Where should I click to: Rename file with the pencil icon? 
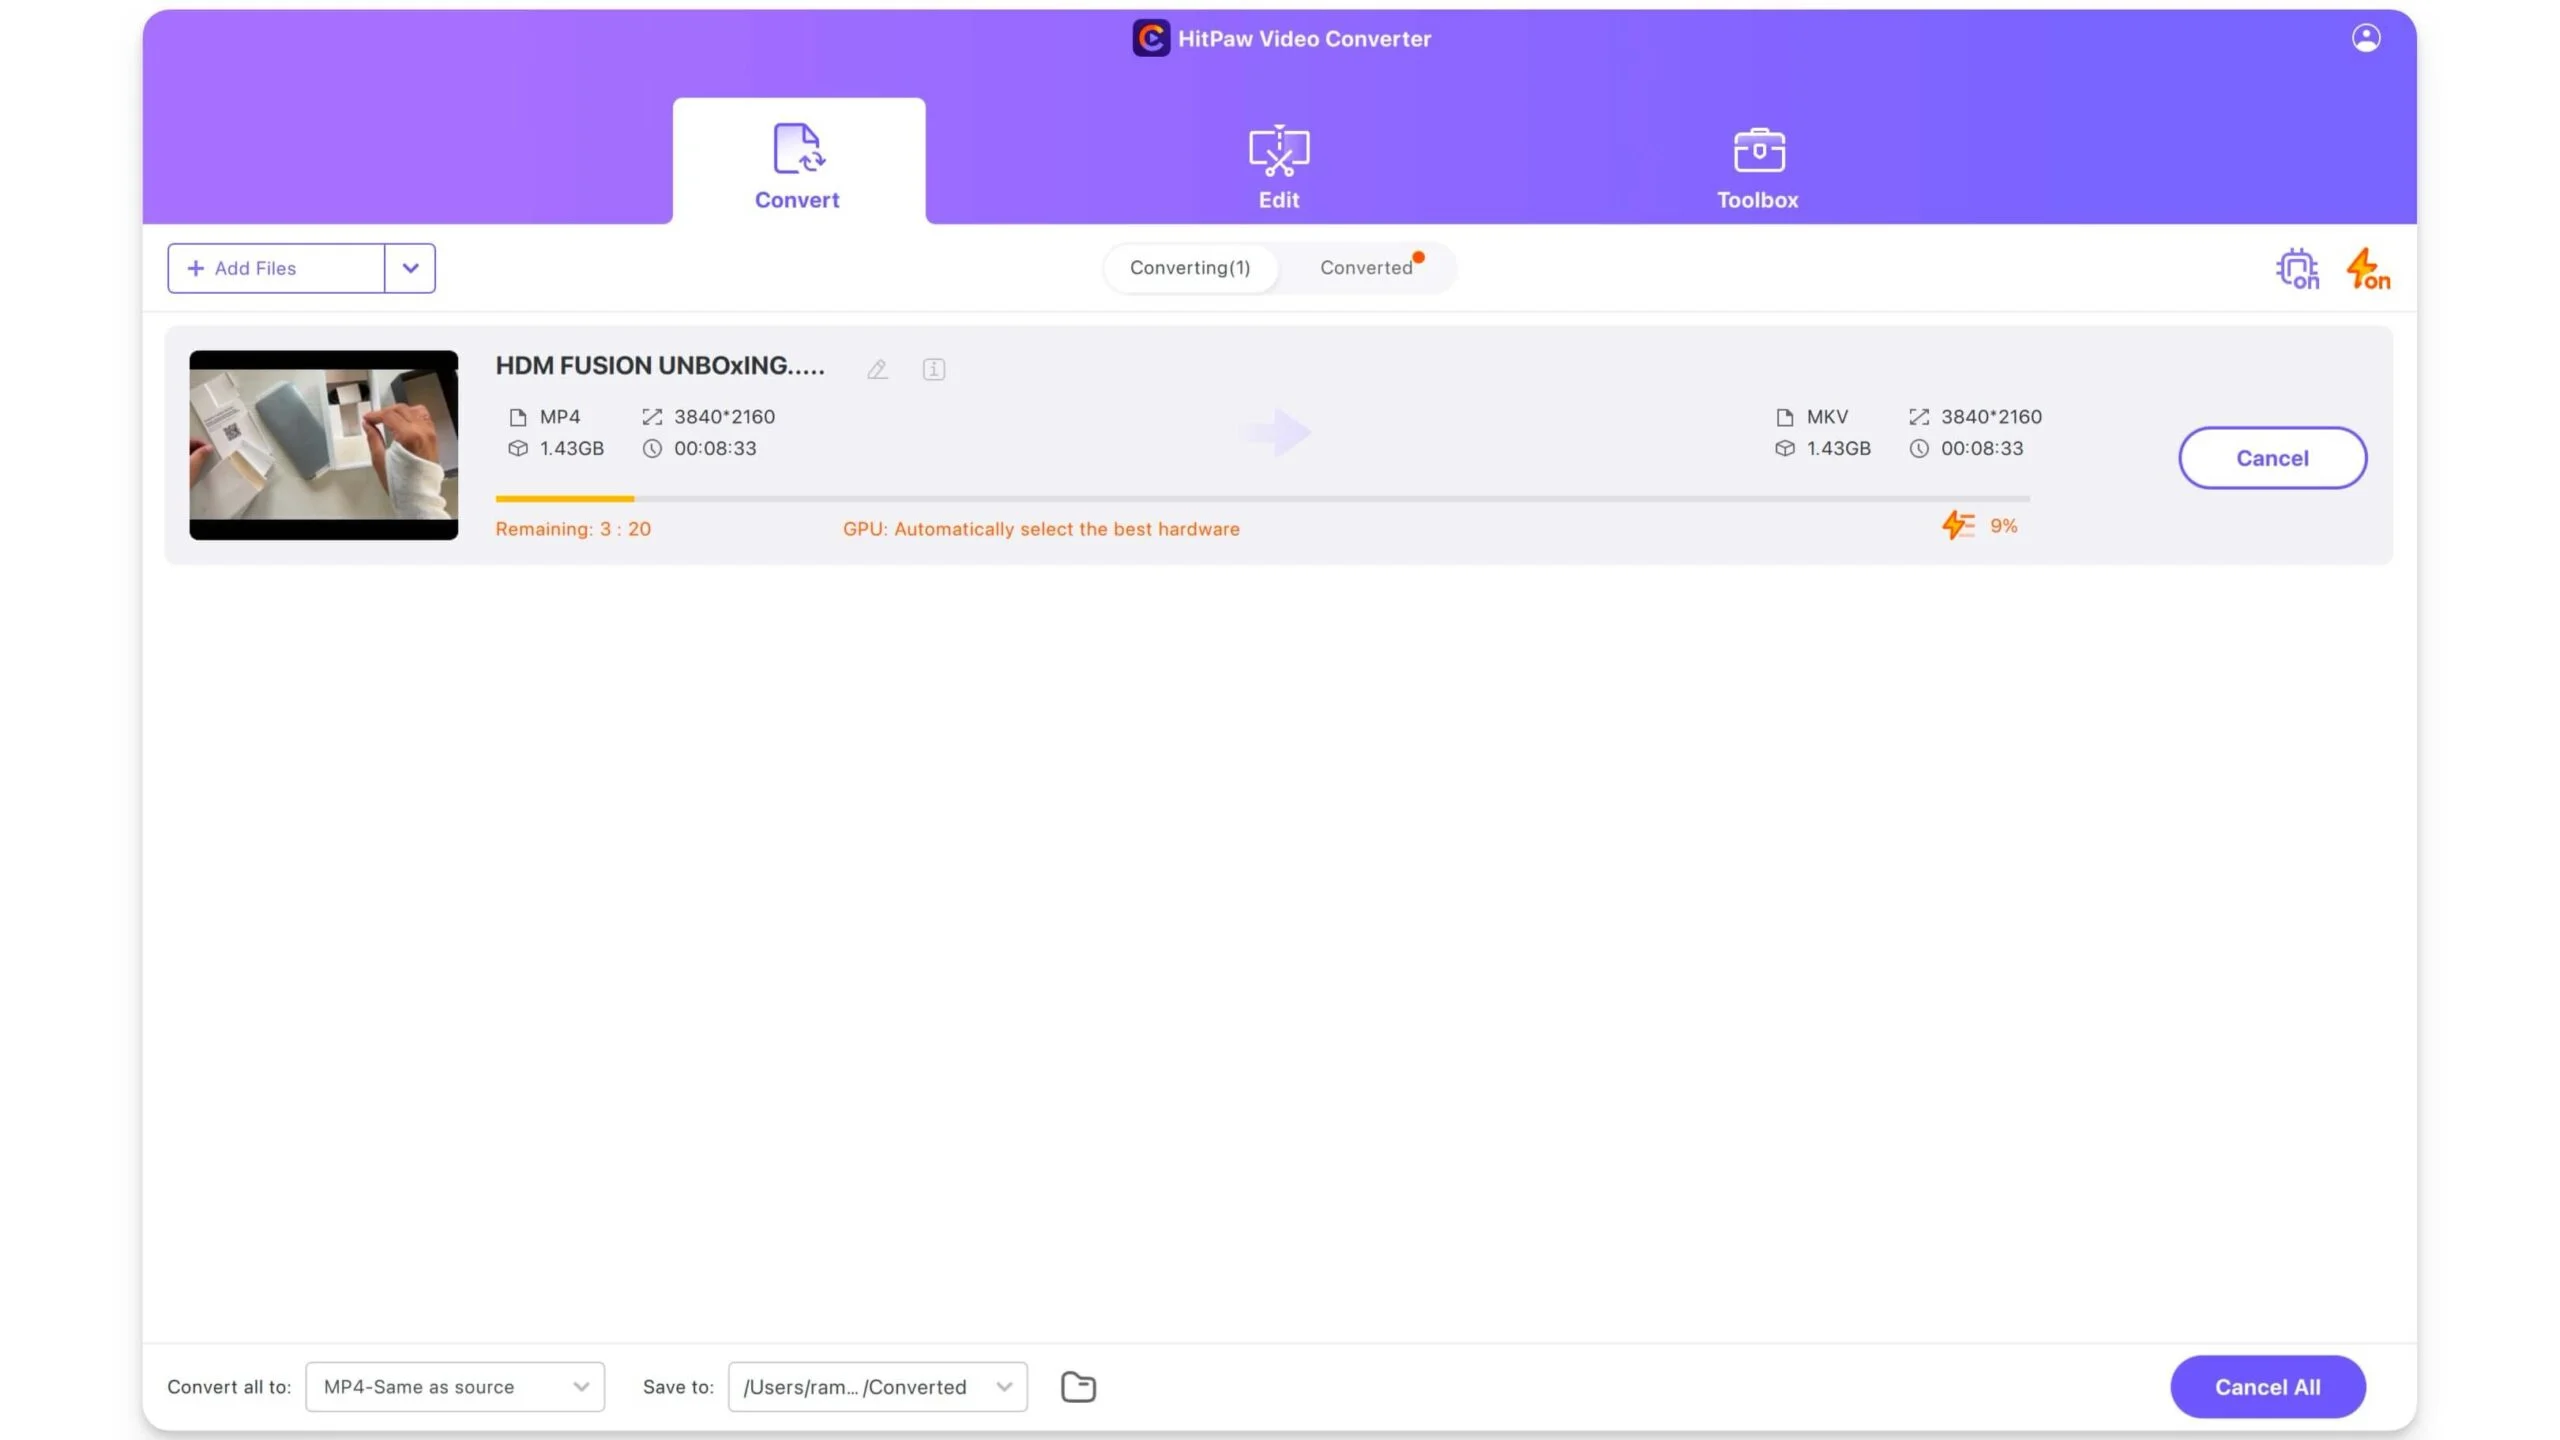877,369
